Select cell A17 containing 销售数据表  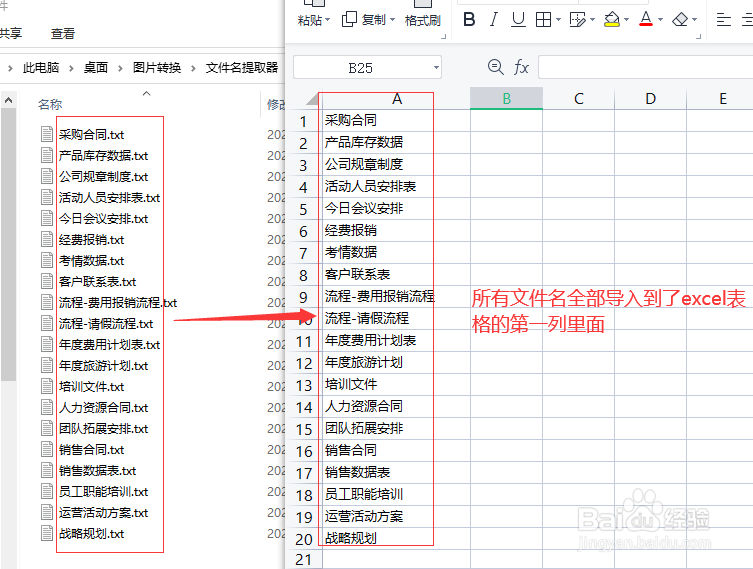click(x=396, y=472)
